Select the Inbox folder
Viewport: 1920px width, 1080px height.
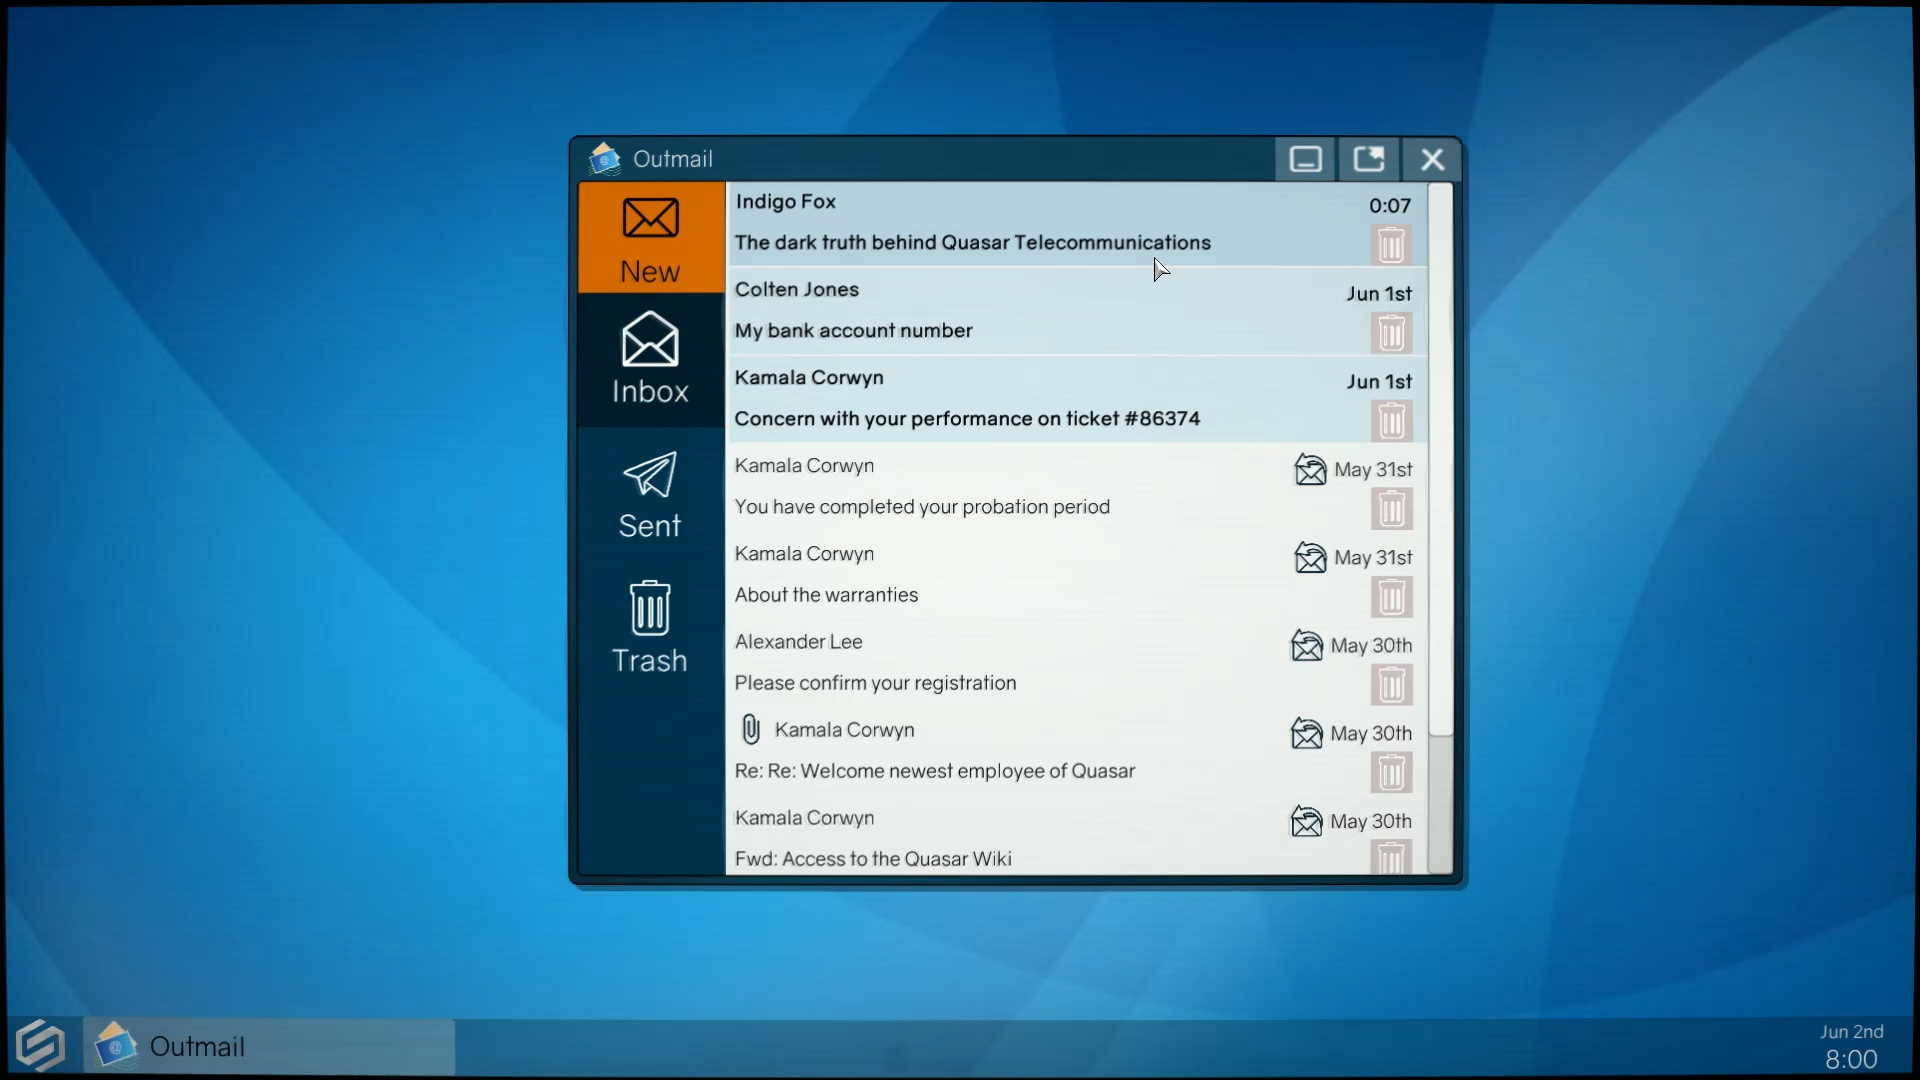[650, 360]
